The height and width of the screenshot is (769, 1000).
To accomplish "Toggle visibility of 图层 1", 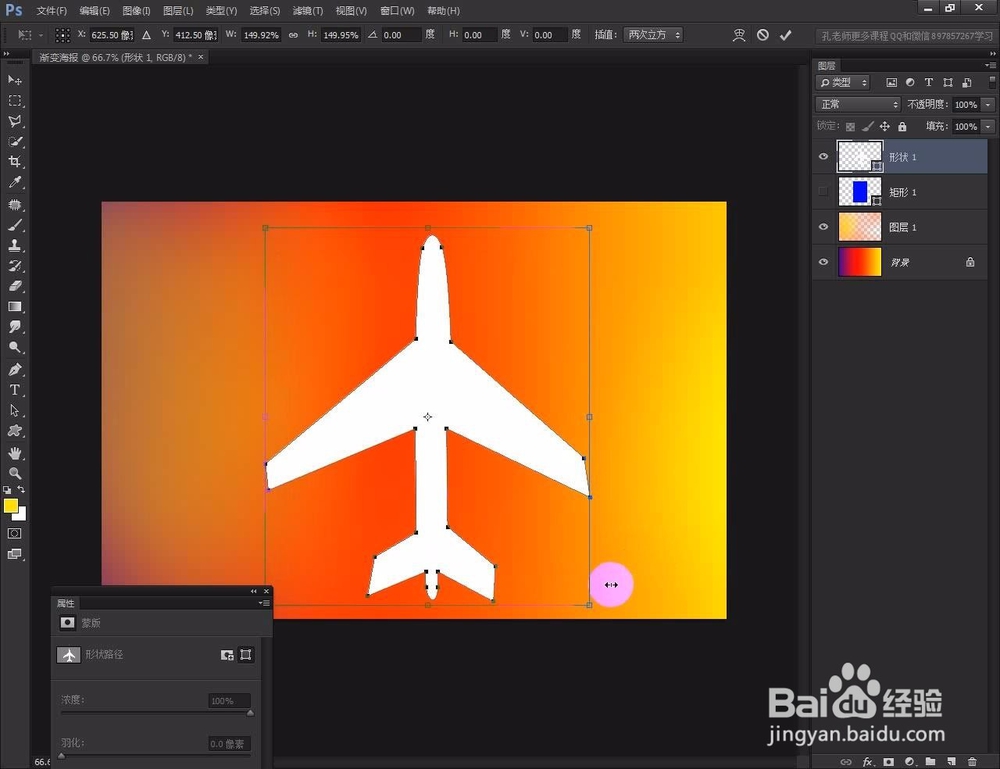I will point(823,227).
